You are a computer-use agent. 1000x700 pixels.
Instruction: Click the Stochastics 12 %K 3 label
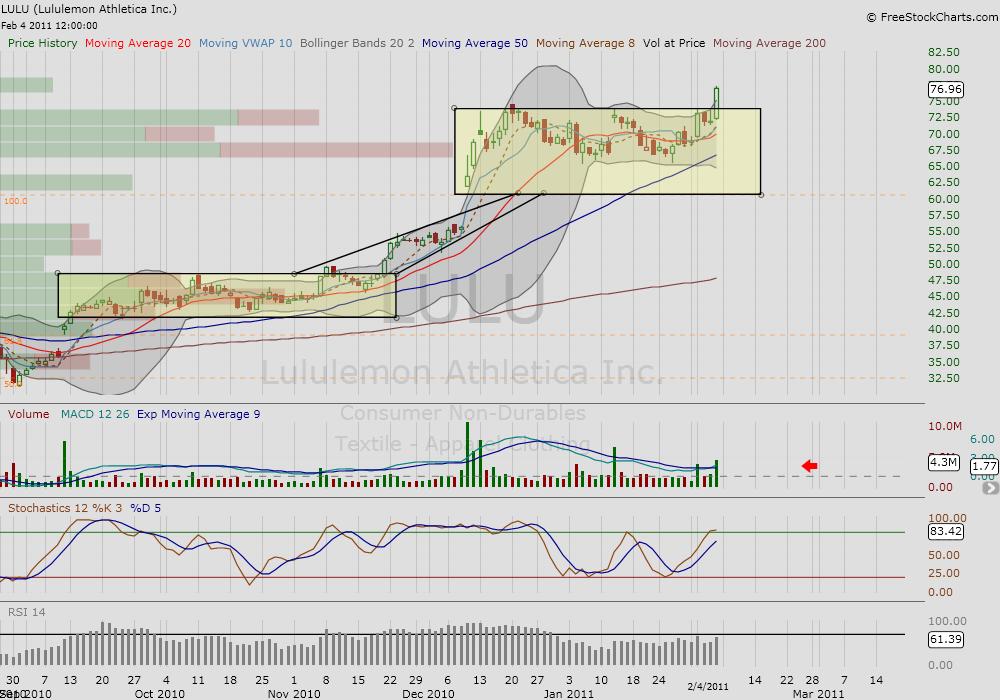tap(65, 508)
